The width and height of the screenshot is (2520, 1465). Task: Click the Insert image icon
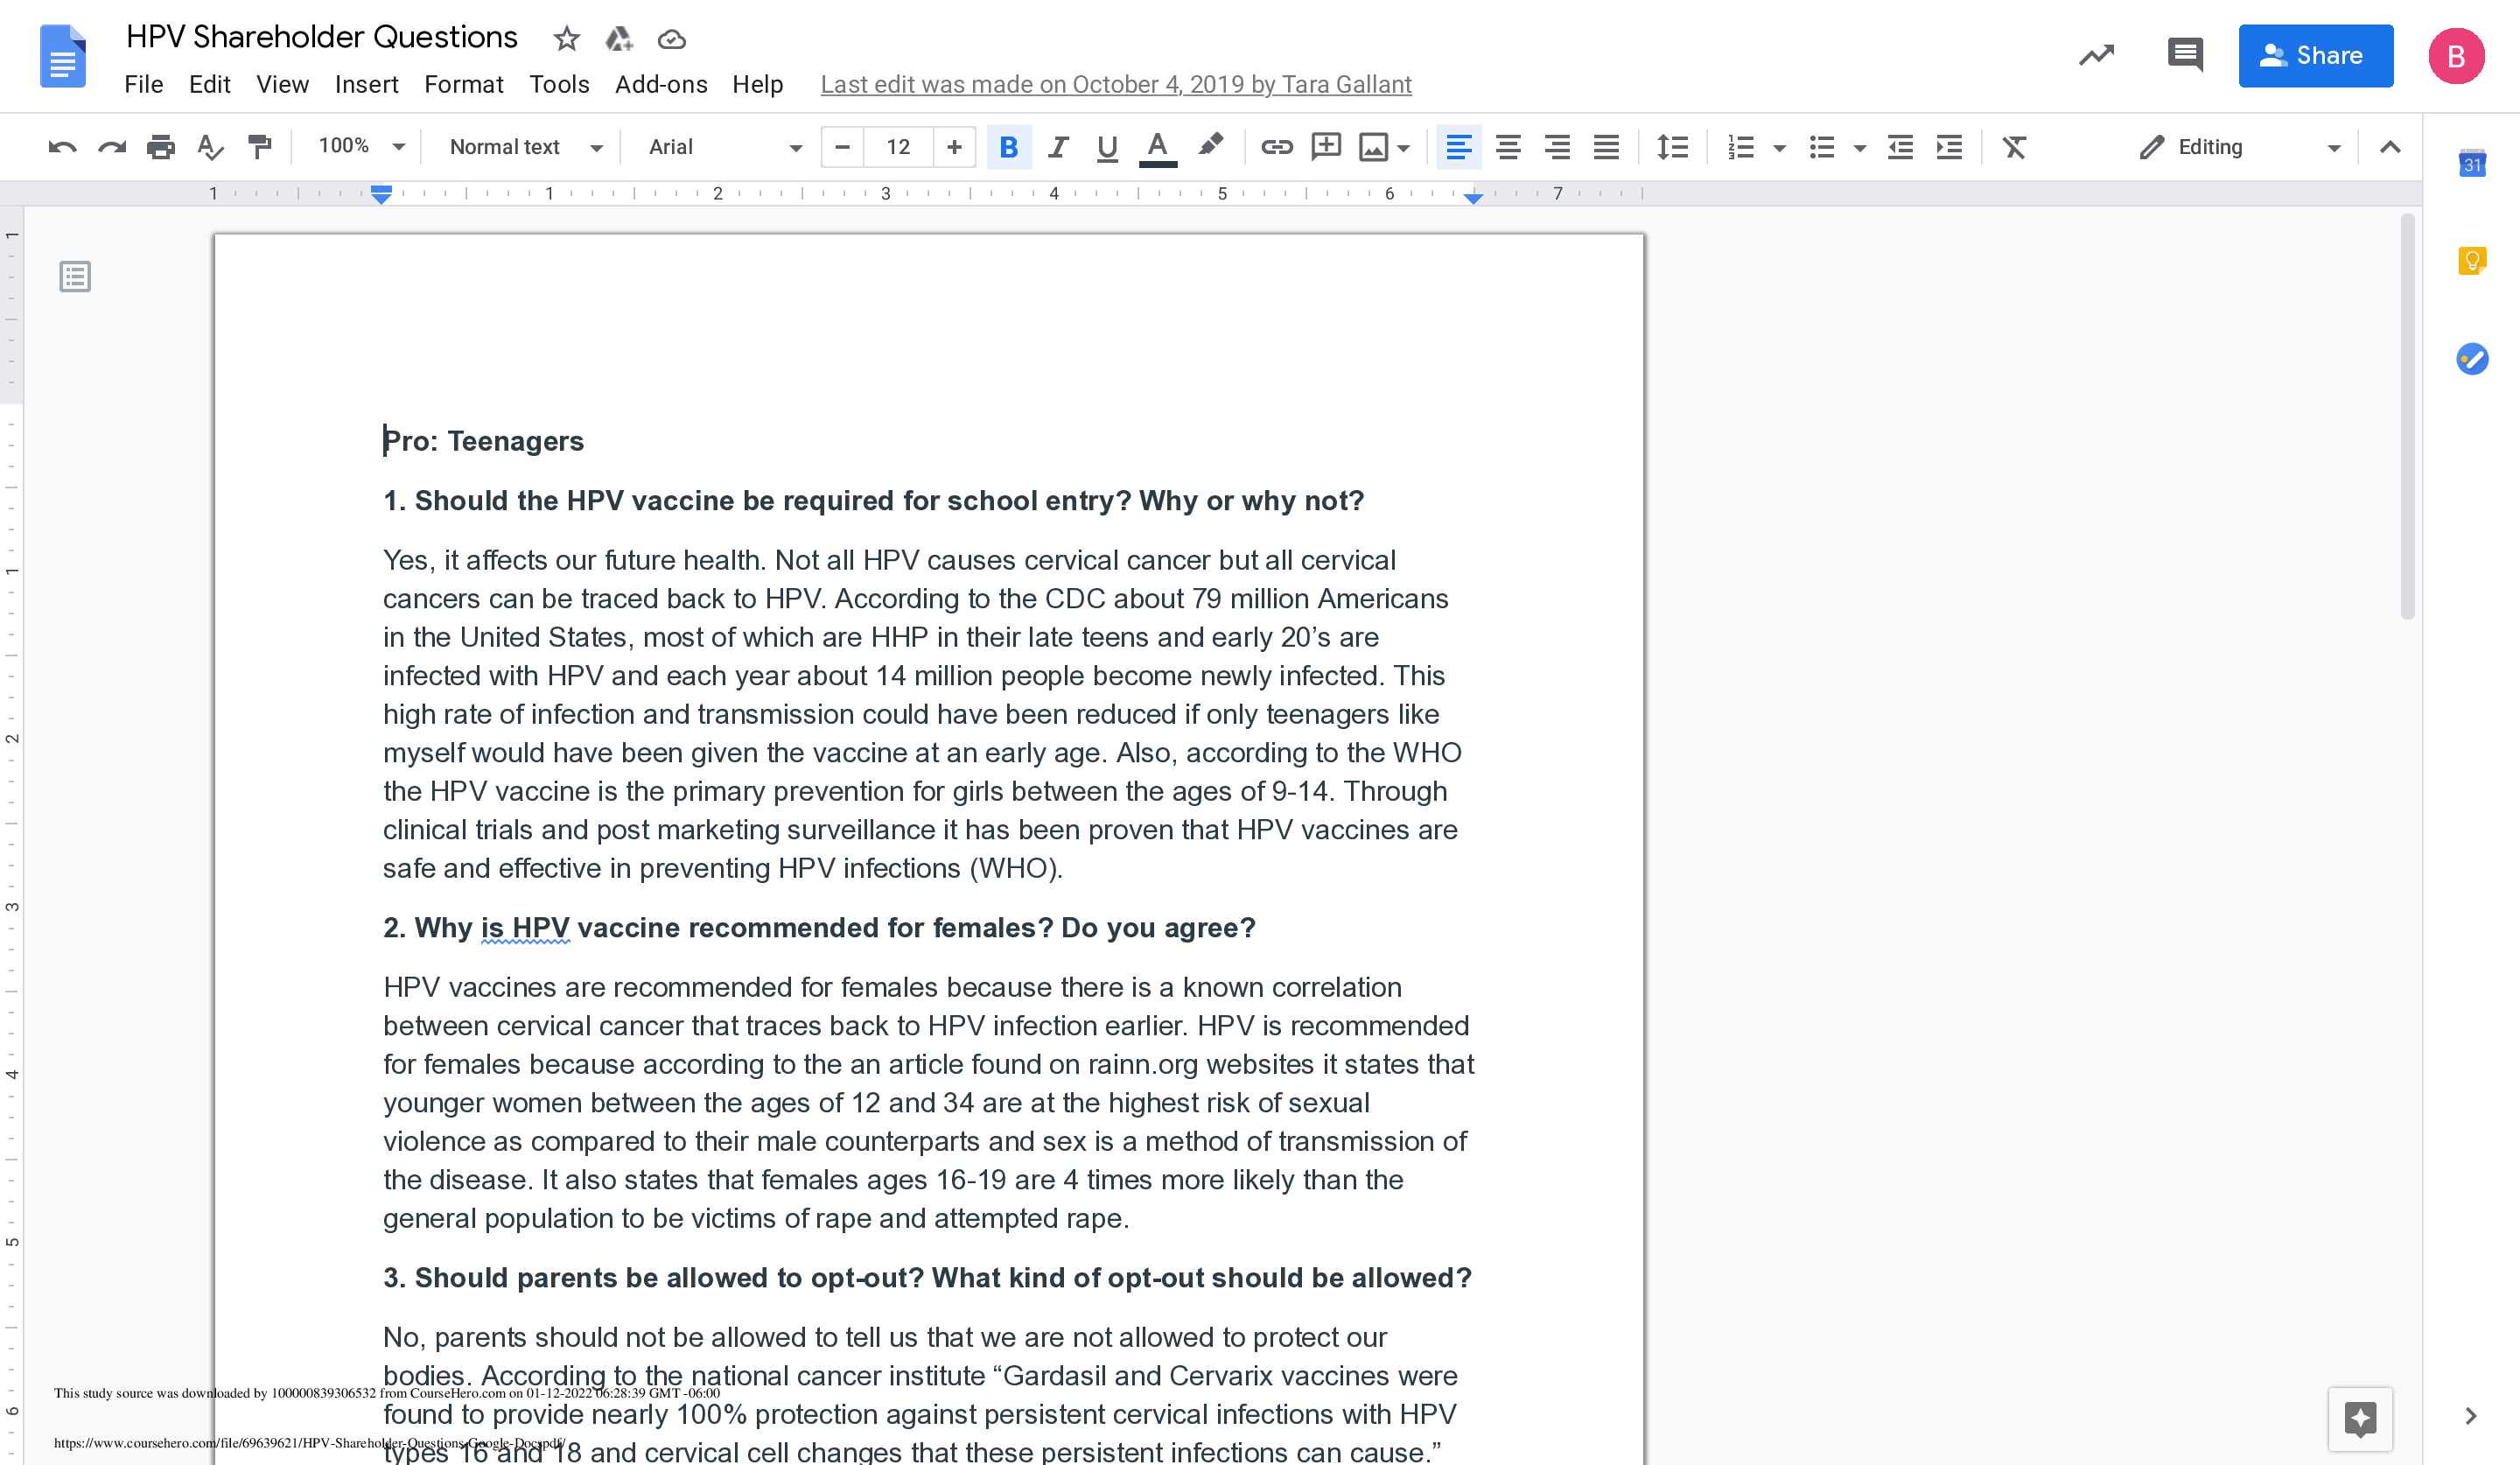[x=1373, y=147]
